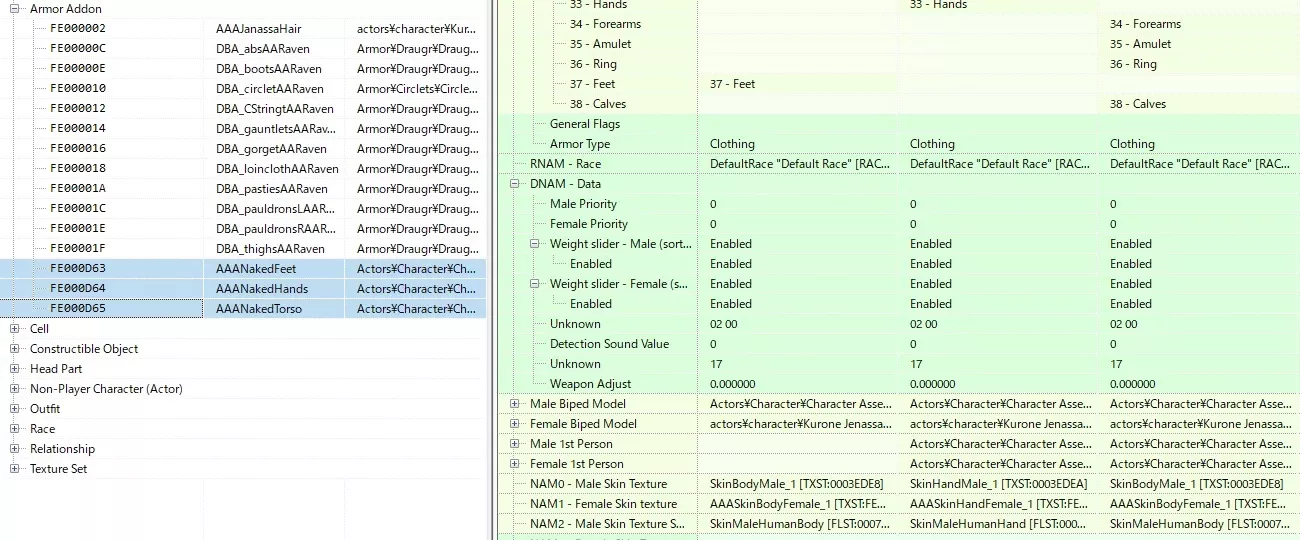Select record FE000D65 in the tree
1300x540 pixels.
click(x=78, y=308)
